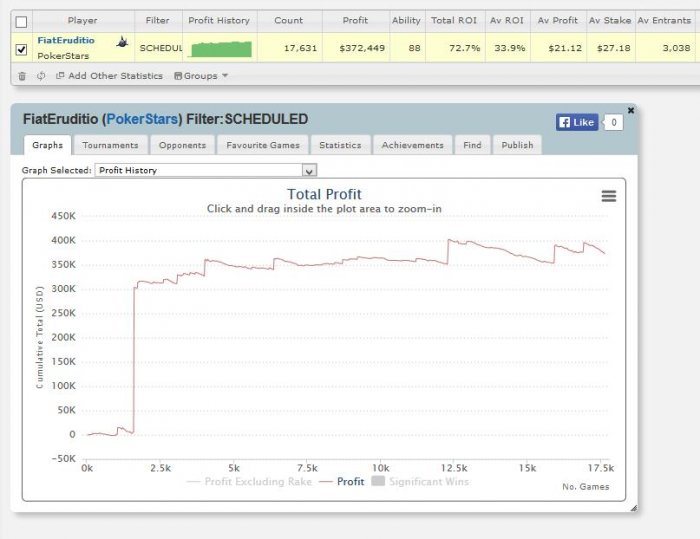This screenshot has width=700, height=539.
Task: Switch to the Find tab
Action: tap(472, 145)
